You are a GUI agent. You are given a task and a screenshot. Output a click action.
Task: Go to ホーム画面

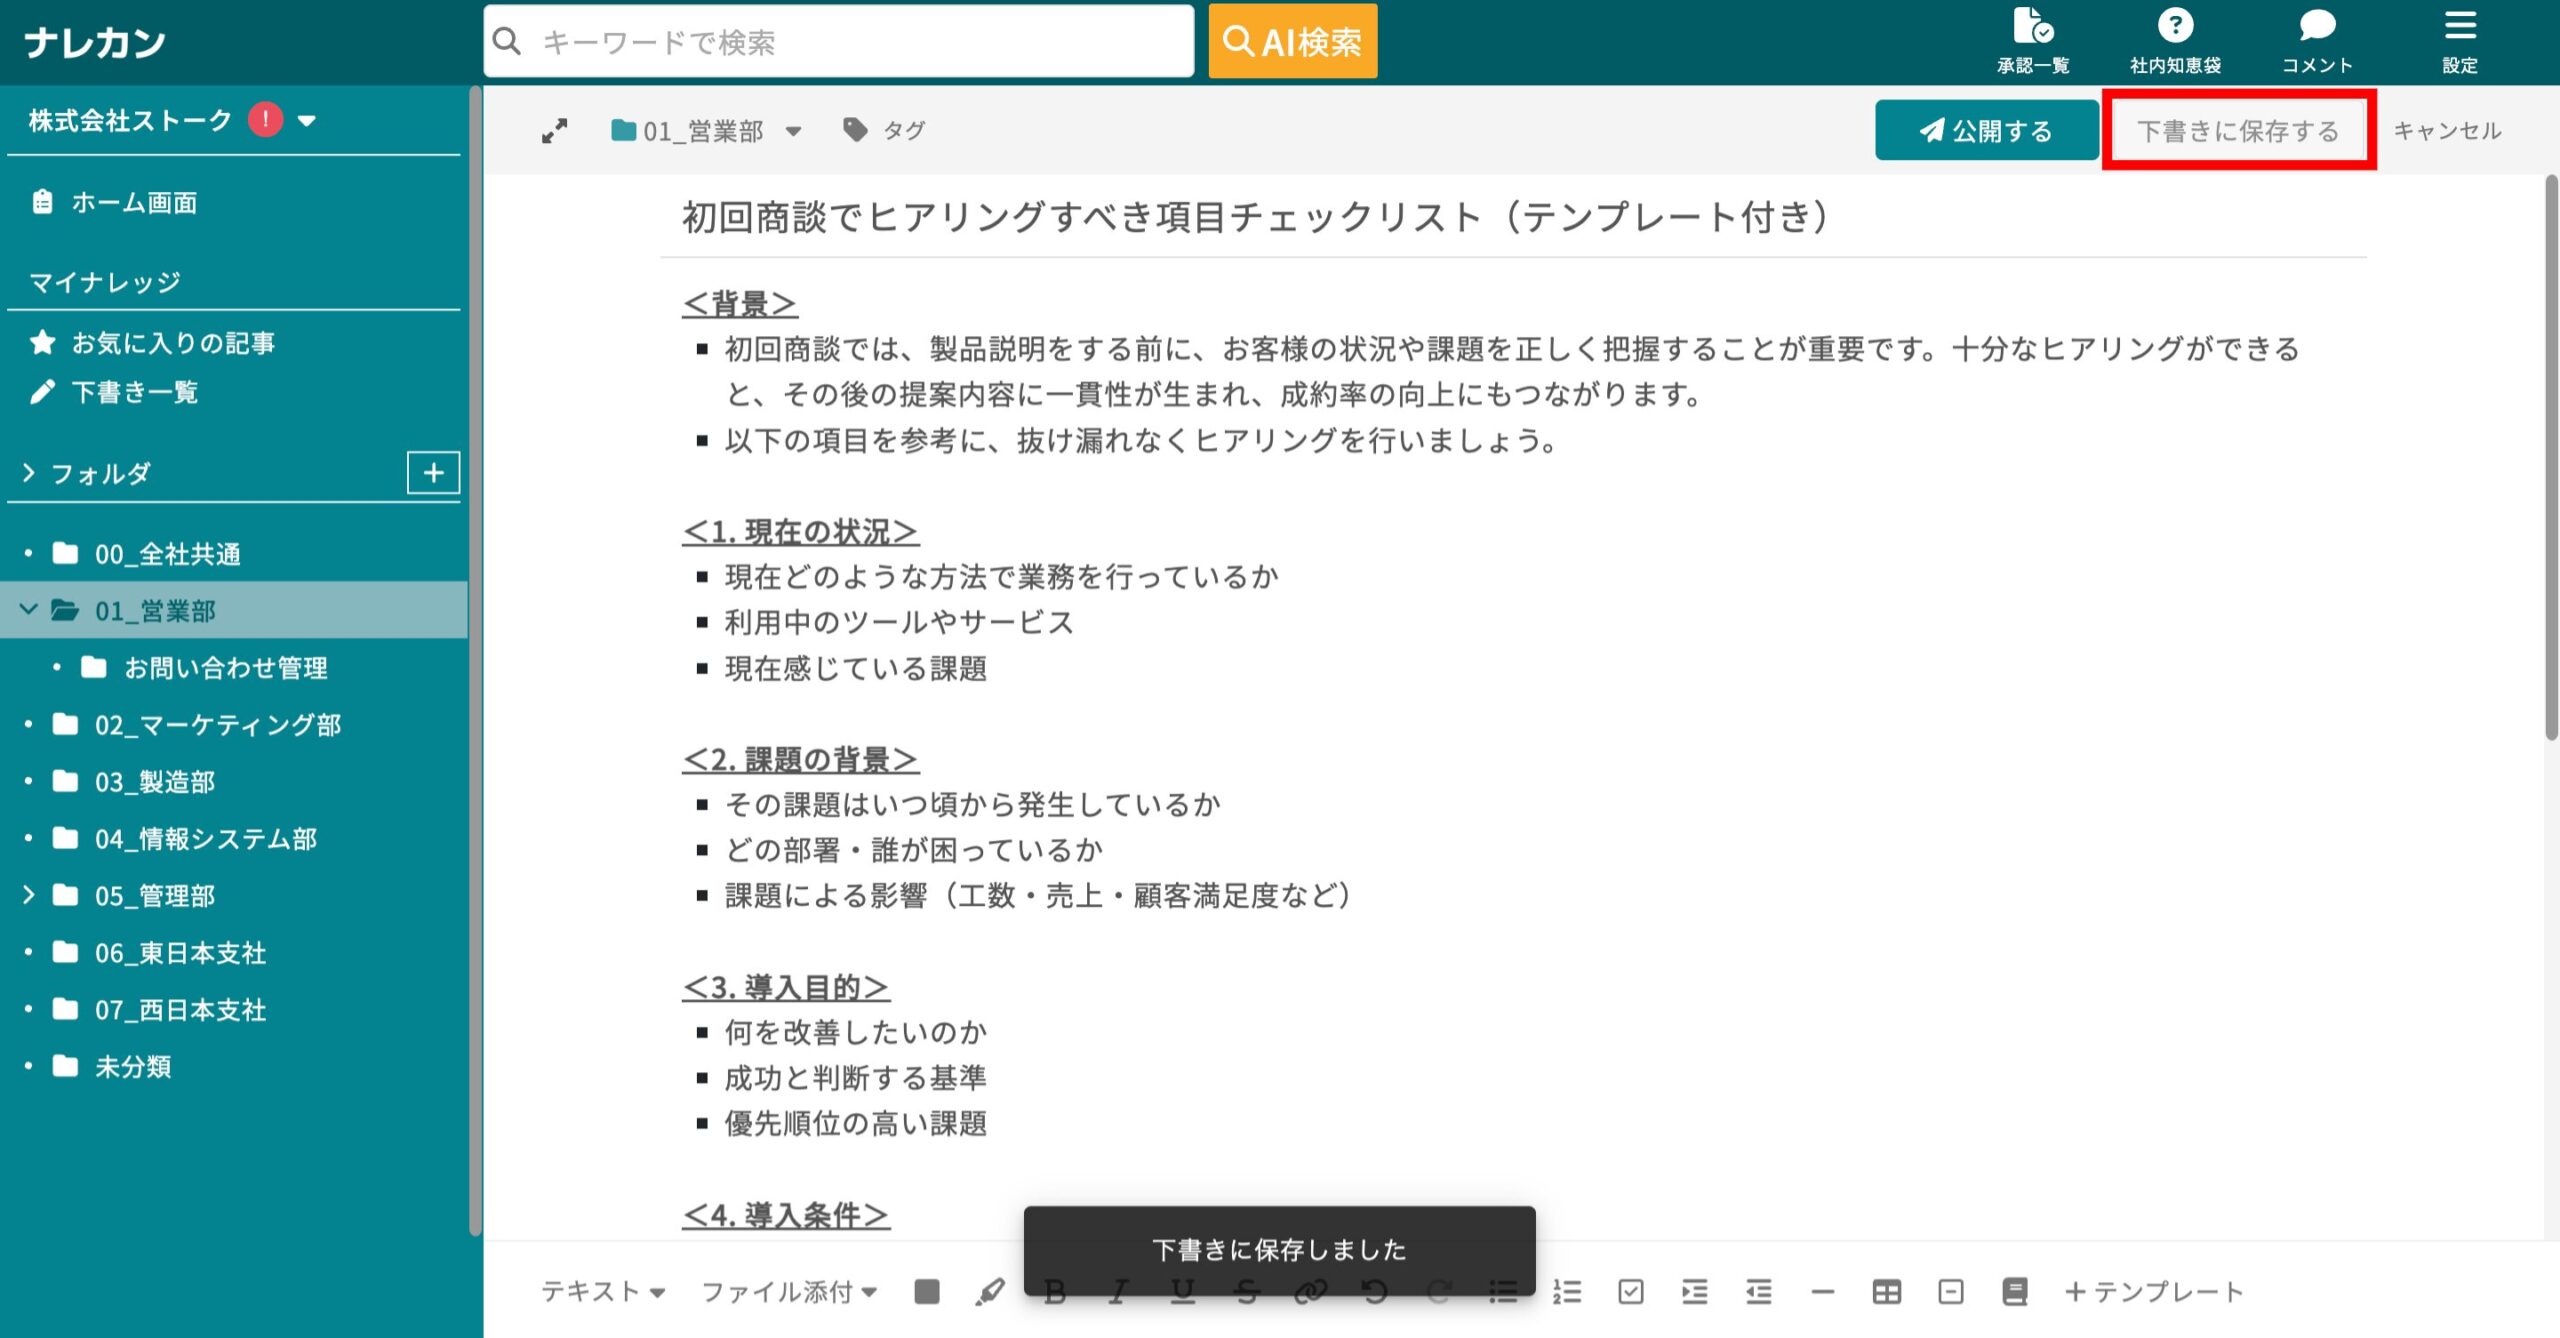pos(134,203)
